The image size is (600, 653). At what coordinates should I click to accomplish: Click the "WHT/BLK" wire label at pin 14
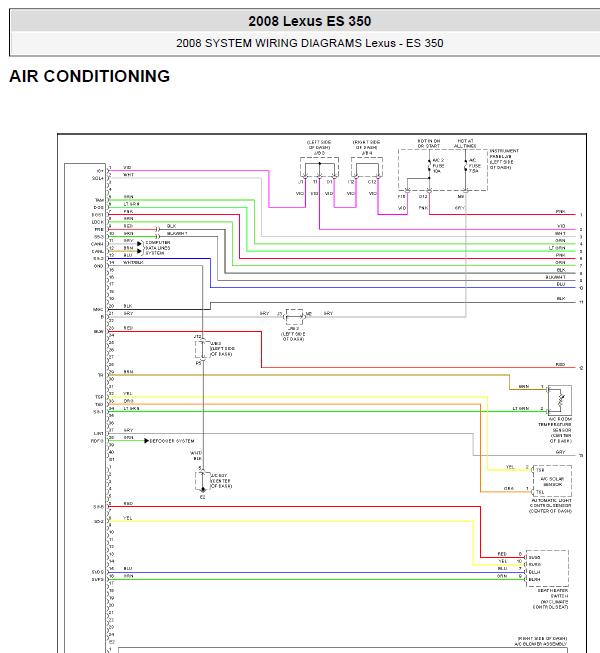tap(133, 263)
